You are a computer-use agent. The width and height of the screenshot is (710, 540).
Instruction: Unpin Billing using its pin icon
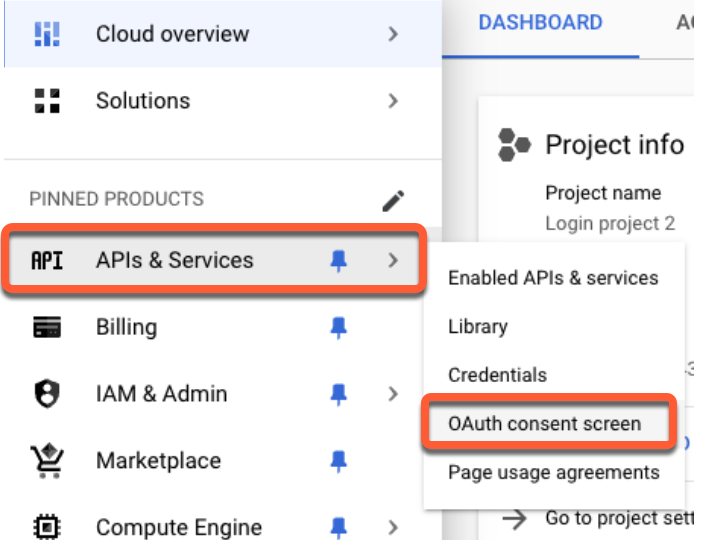339,328
